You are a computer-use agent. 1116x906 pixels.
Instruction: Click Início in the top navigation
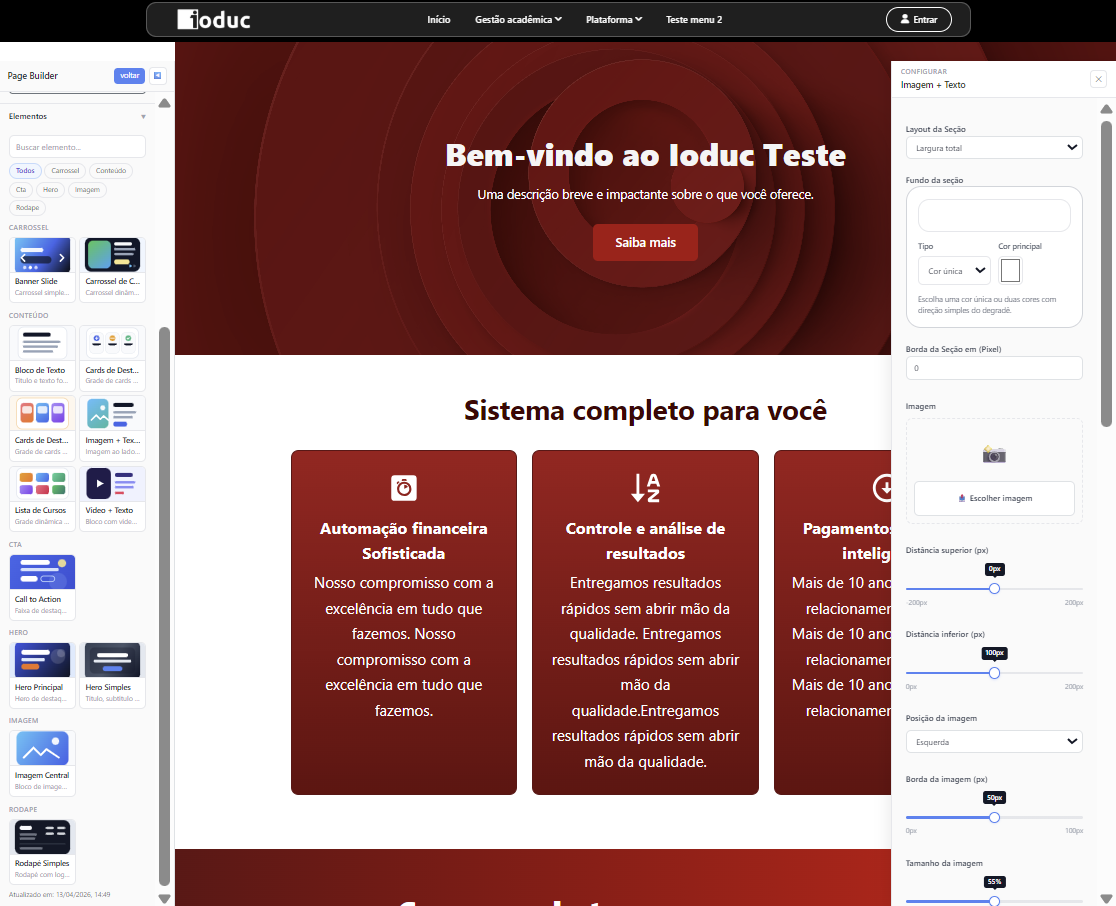[x=438, y=19]
